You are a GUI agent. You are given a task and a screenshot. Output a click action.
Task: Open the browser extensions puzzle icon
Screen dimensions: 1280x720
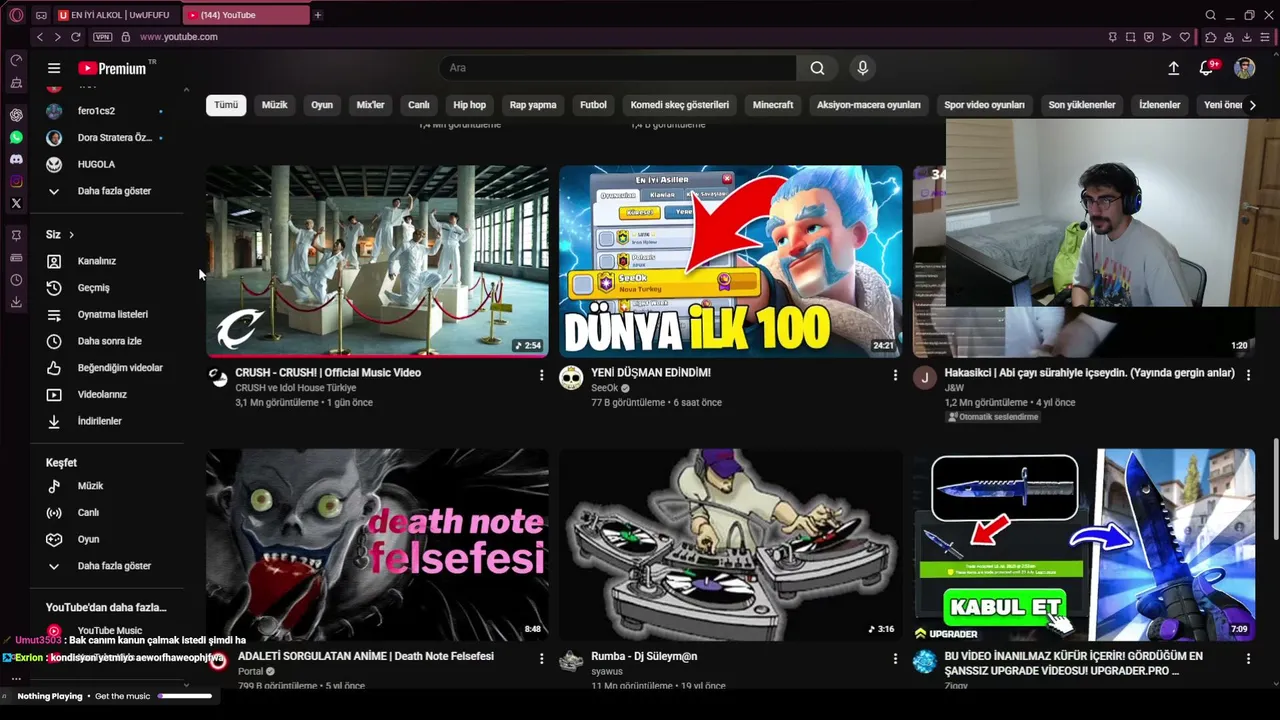[x=1210, y=37]
